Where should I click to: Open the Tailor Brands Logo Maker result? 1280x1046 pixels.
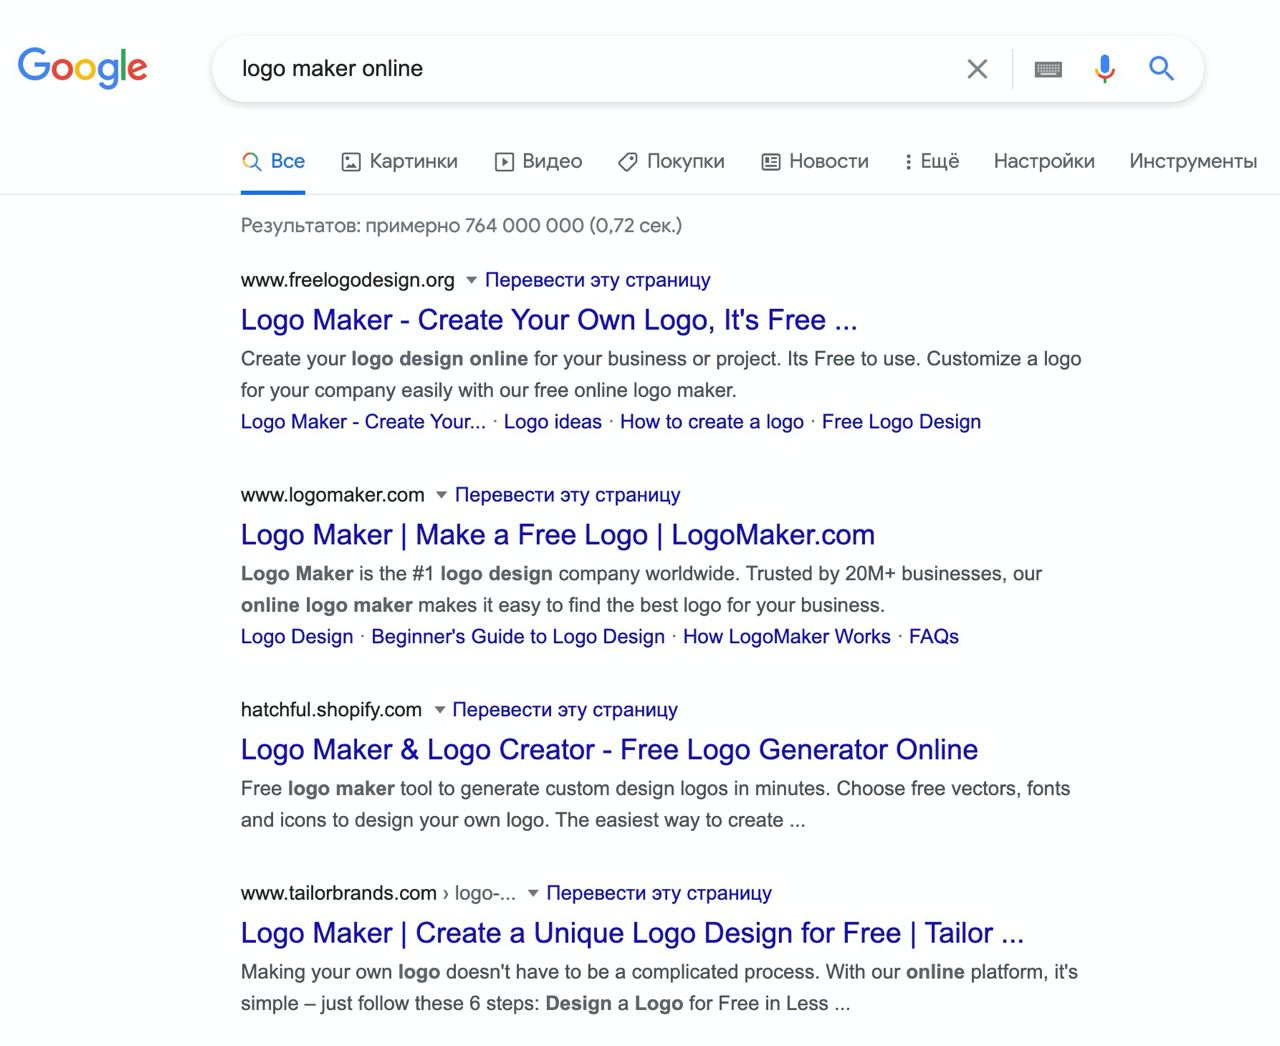632,933
